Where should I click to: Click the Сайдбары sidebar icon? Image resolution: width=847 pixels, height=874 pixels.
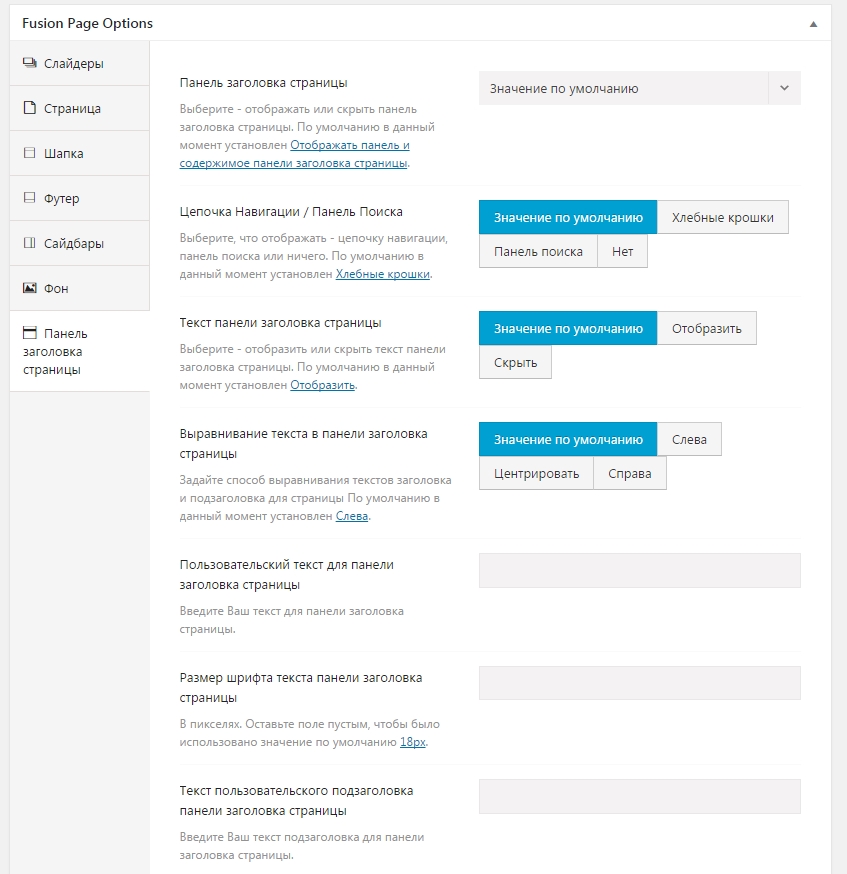tap(29, 244)
